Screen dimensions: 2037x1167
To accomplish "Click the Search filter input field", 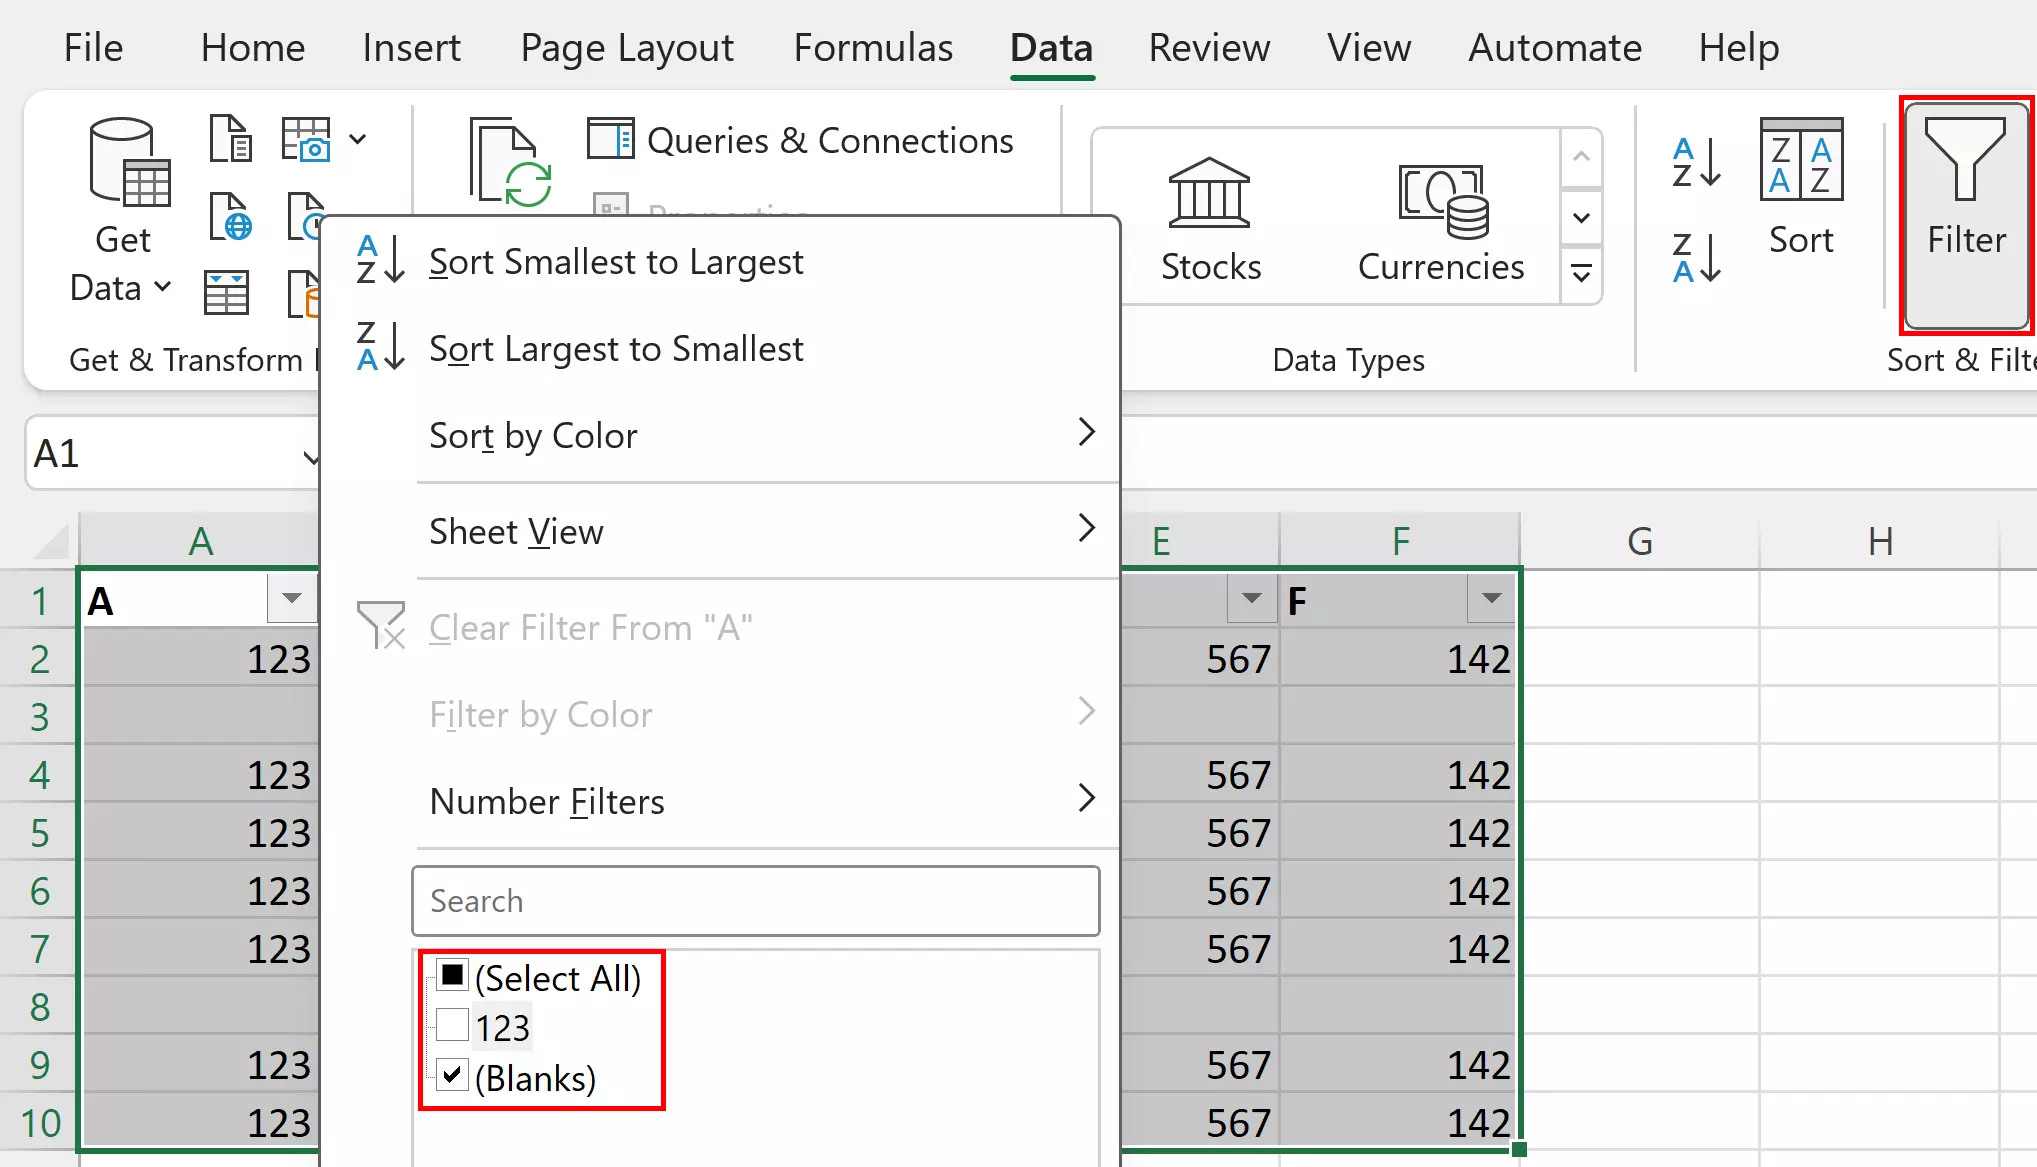I will click(755, 900).
